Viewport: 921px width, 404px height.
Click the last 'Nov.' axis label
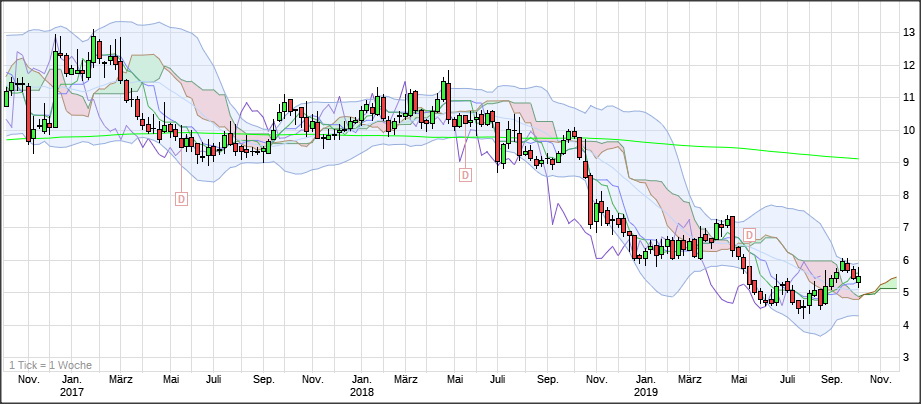click(880, 379)
